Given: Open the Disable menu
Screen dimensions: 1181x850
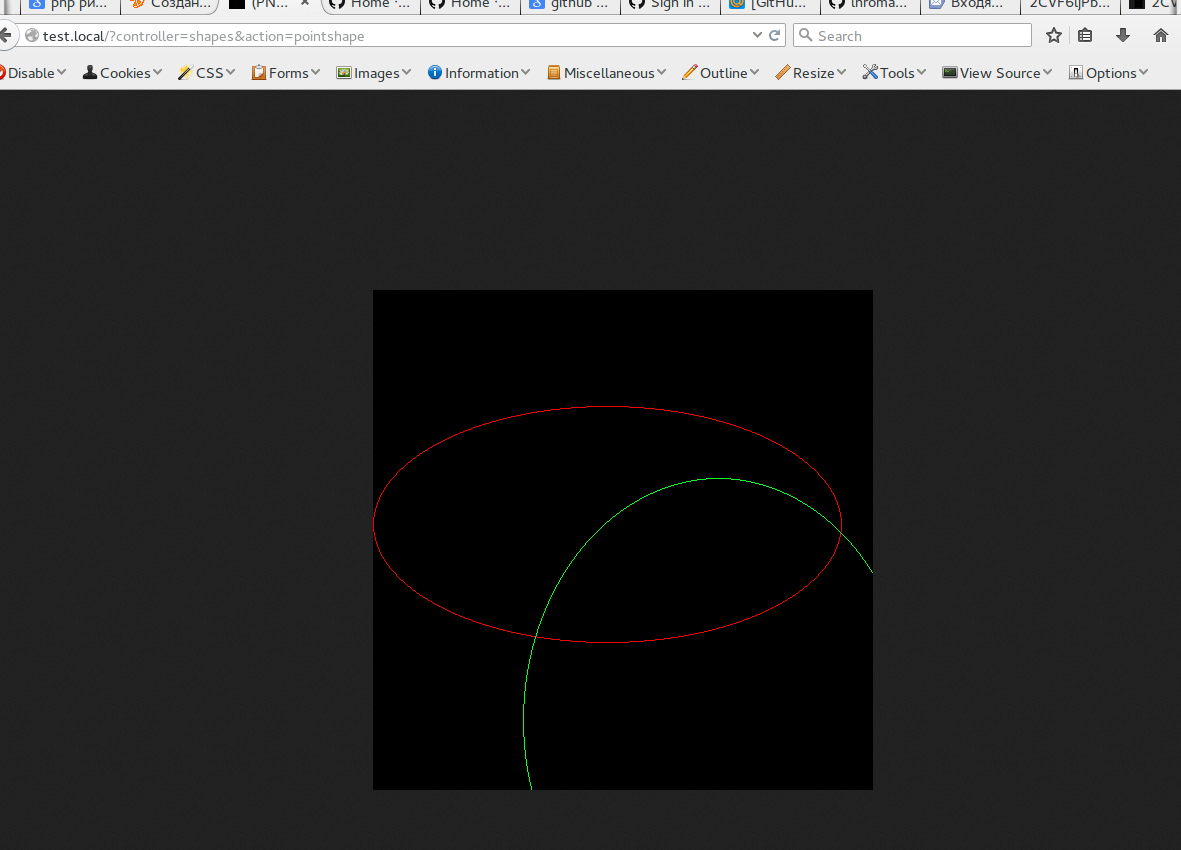Looking at the screenshot, I should click(32, 73).
